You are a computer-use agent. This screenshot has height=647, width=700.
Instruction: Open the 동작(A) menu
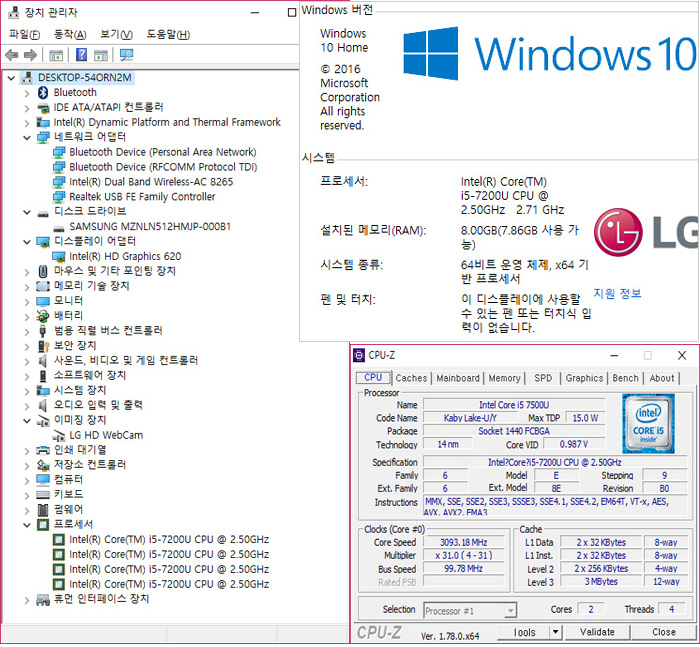70,34
